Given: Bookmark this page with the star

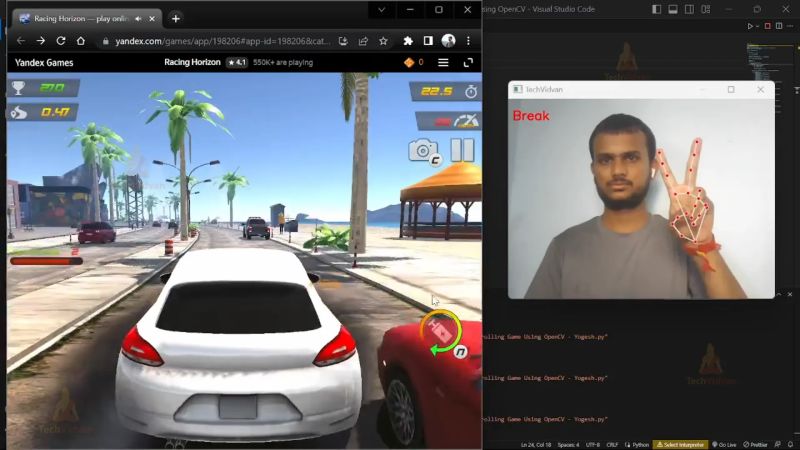Looking at the screenshot, I should point(383,41).
